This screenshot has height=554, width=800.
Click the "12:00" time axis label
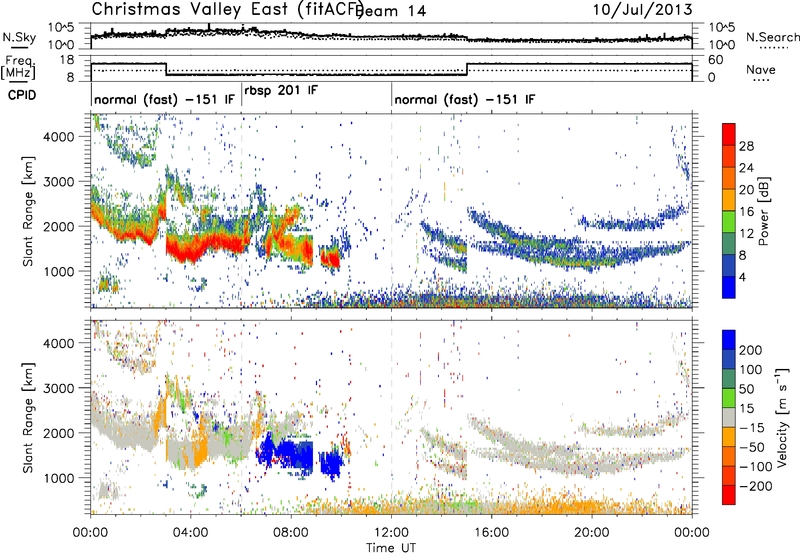(x=391, y=533)
